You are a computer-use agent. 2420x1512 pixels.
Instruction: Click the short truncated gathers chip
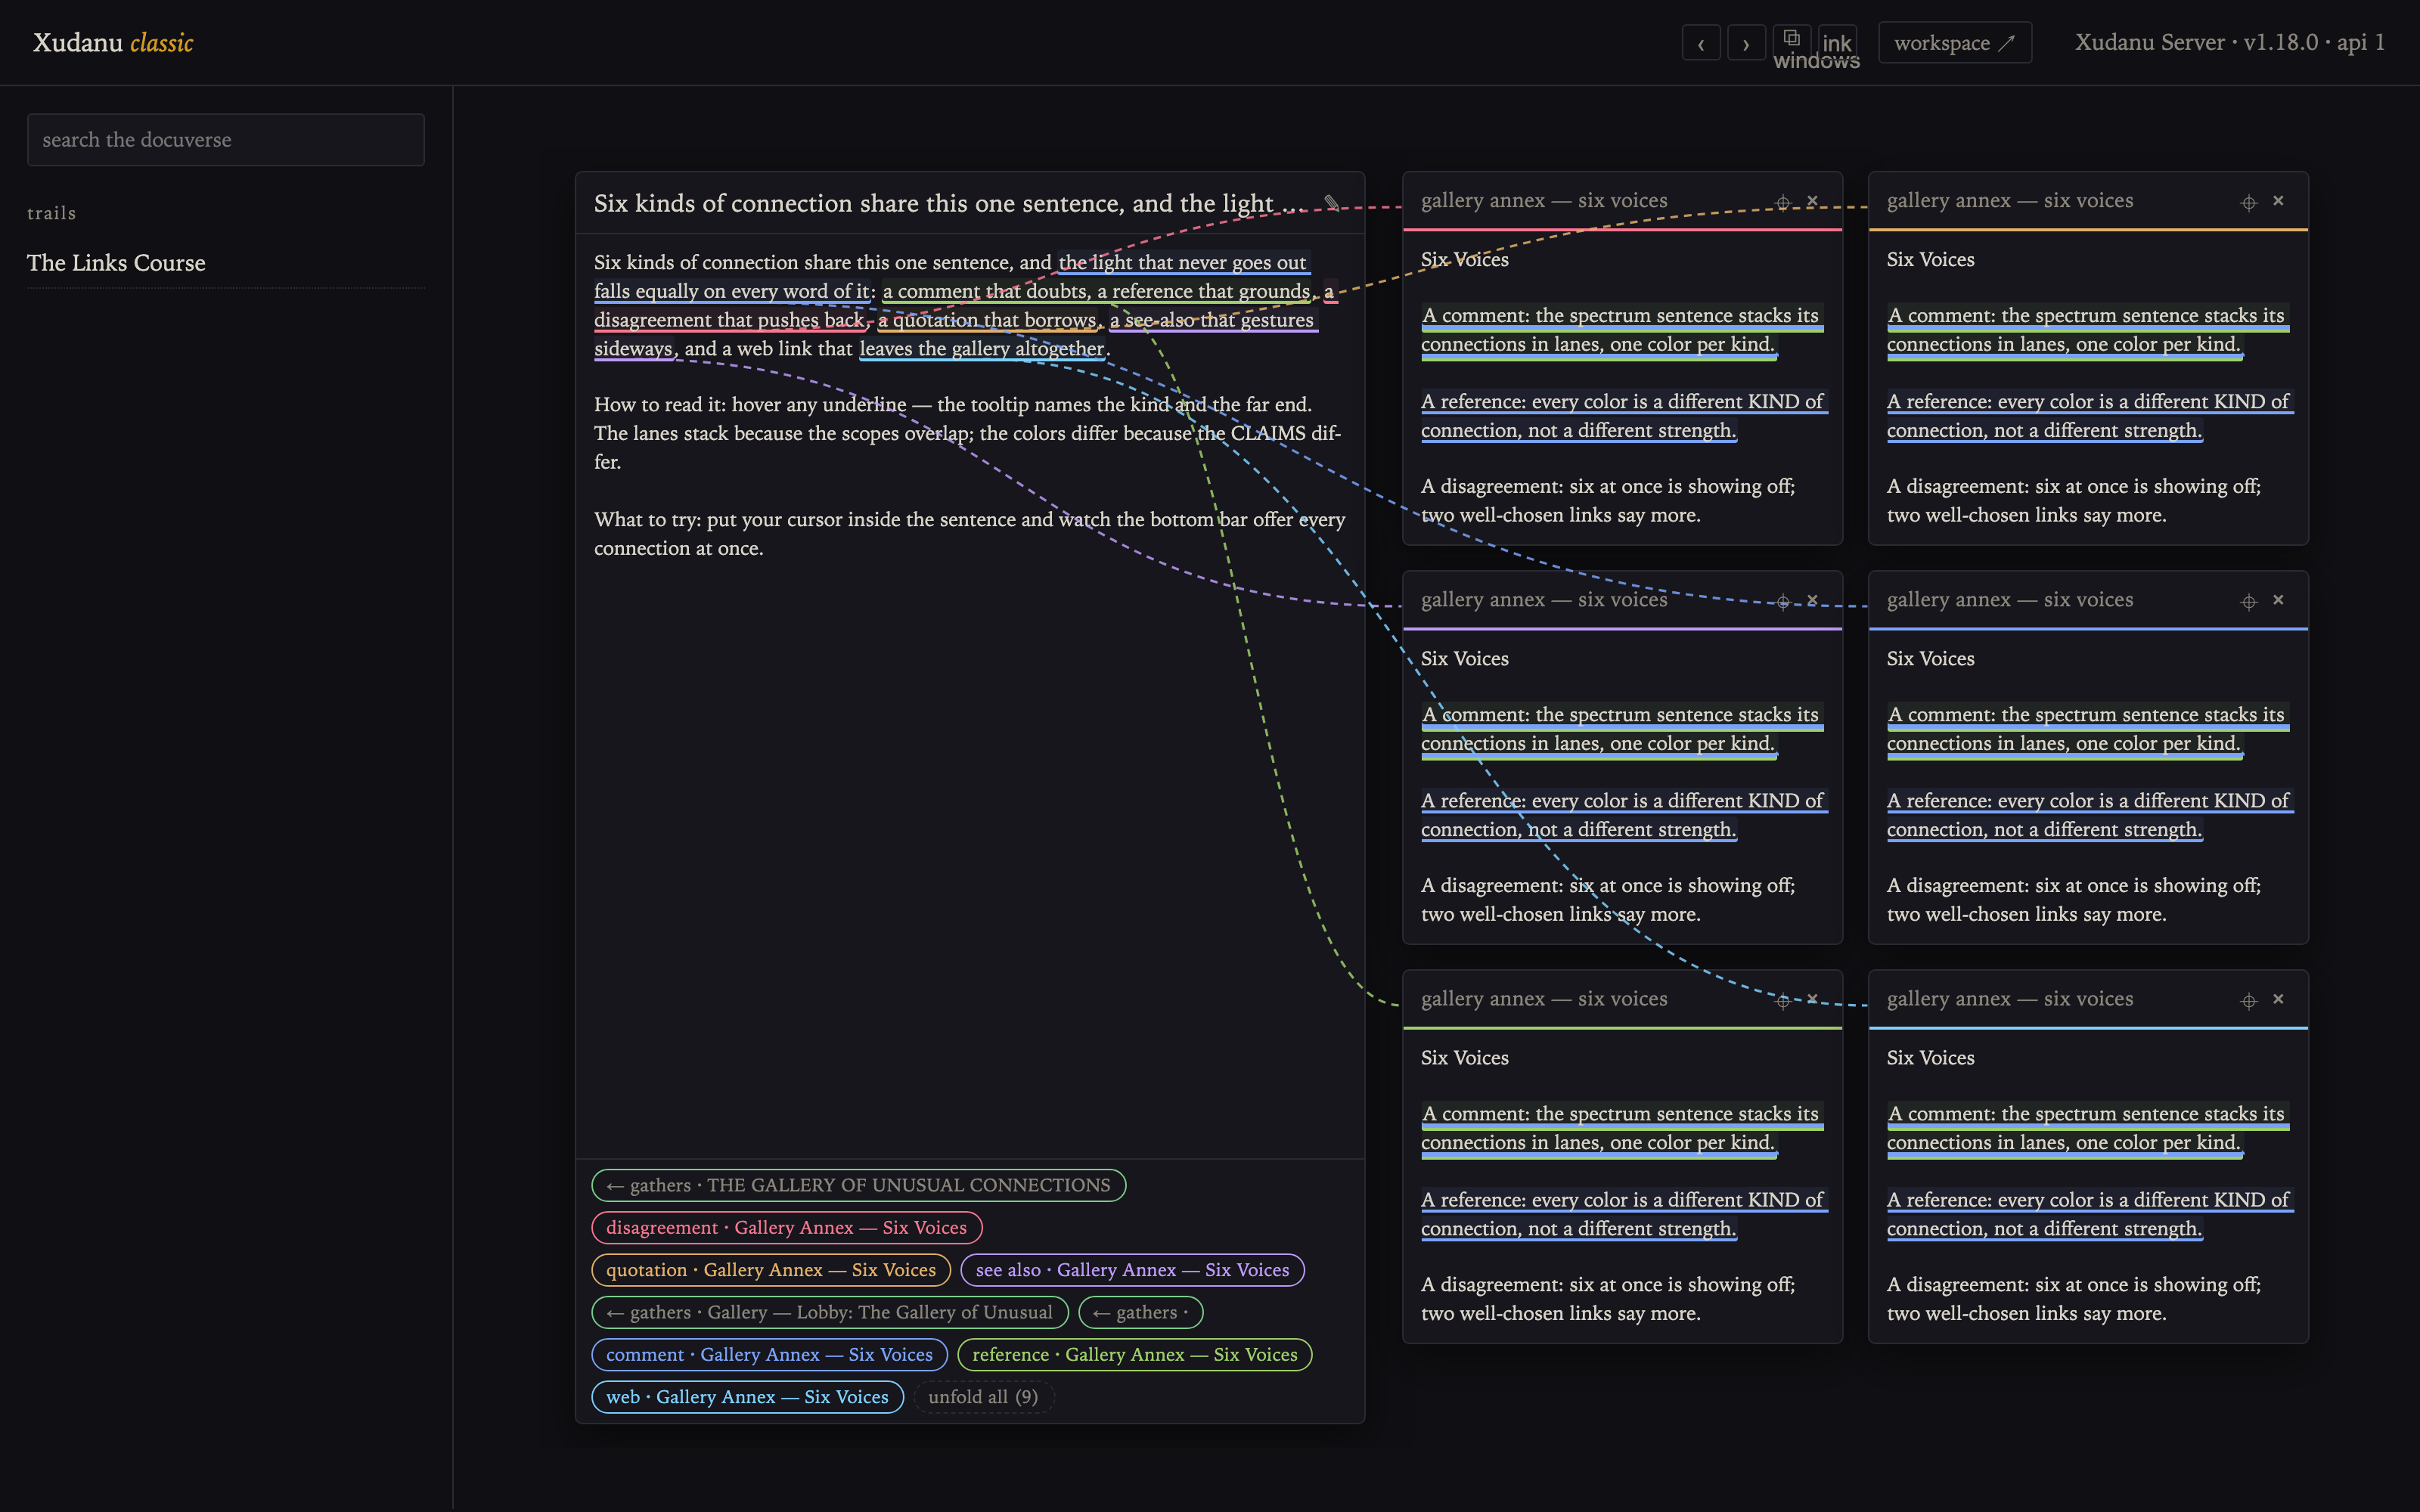pyautogui.click(x=1141, y=1312)
